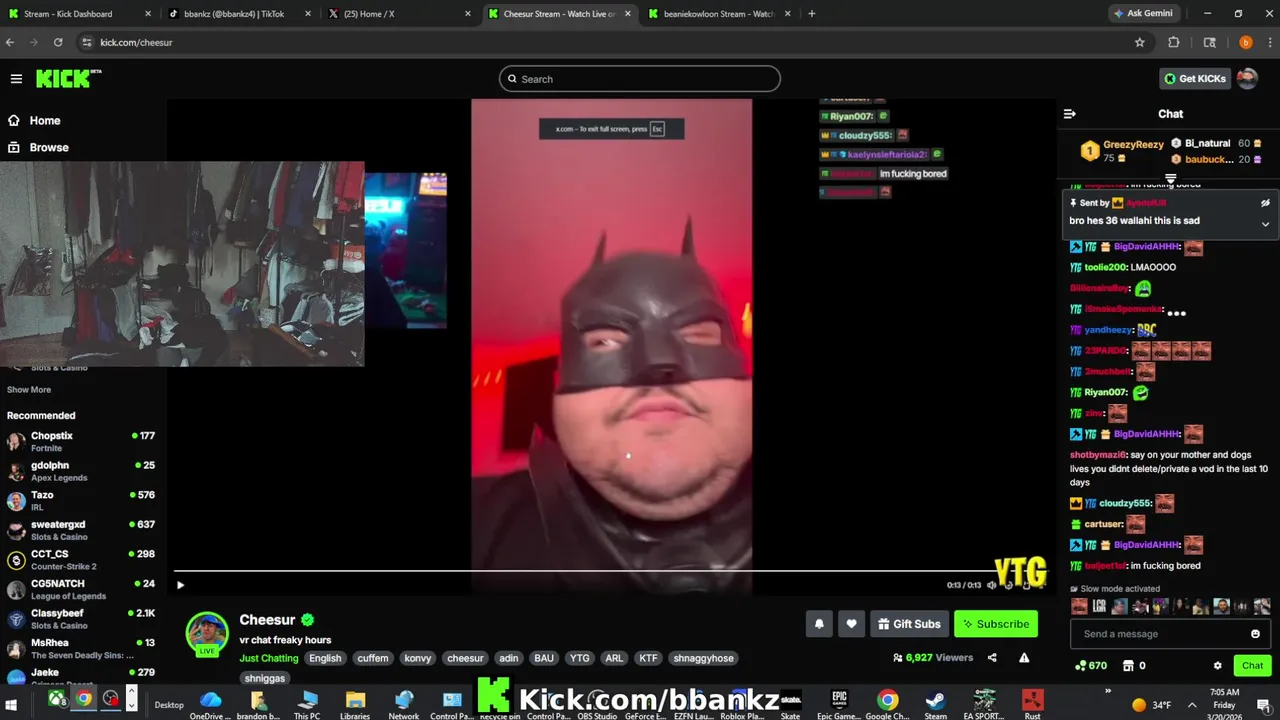Open recommended channel Jaeke
The image size is (1280, 720).
(80, 677)
